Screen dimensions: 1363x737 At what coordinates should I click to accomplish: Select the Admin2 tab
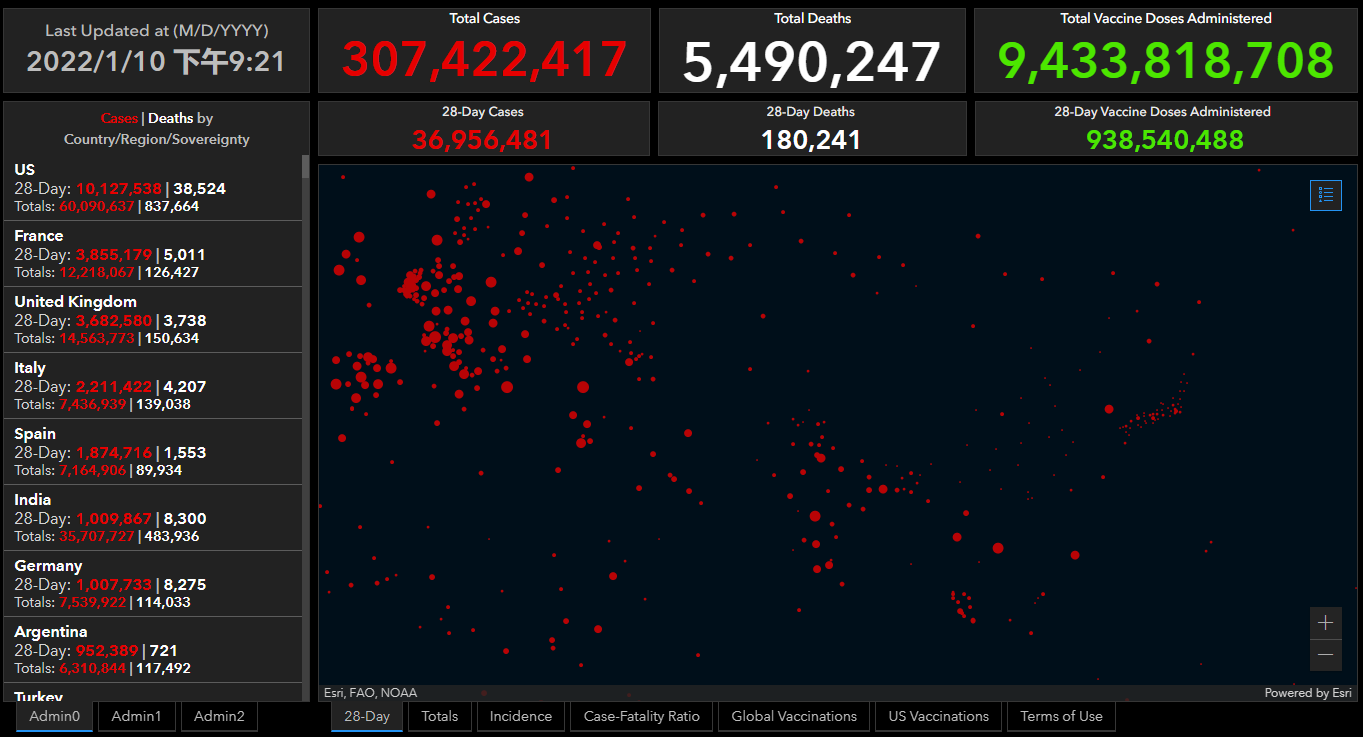coord(219,716)
